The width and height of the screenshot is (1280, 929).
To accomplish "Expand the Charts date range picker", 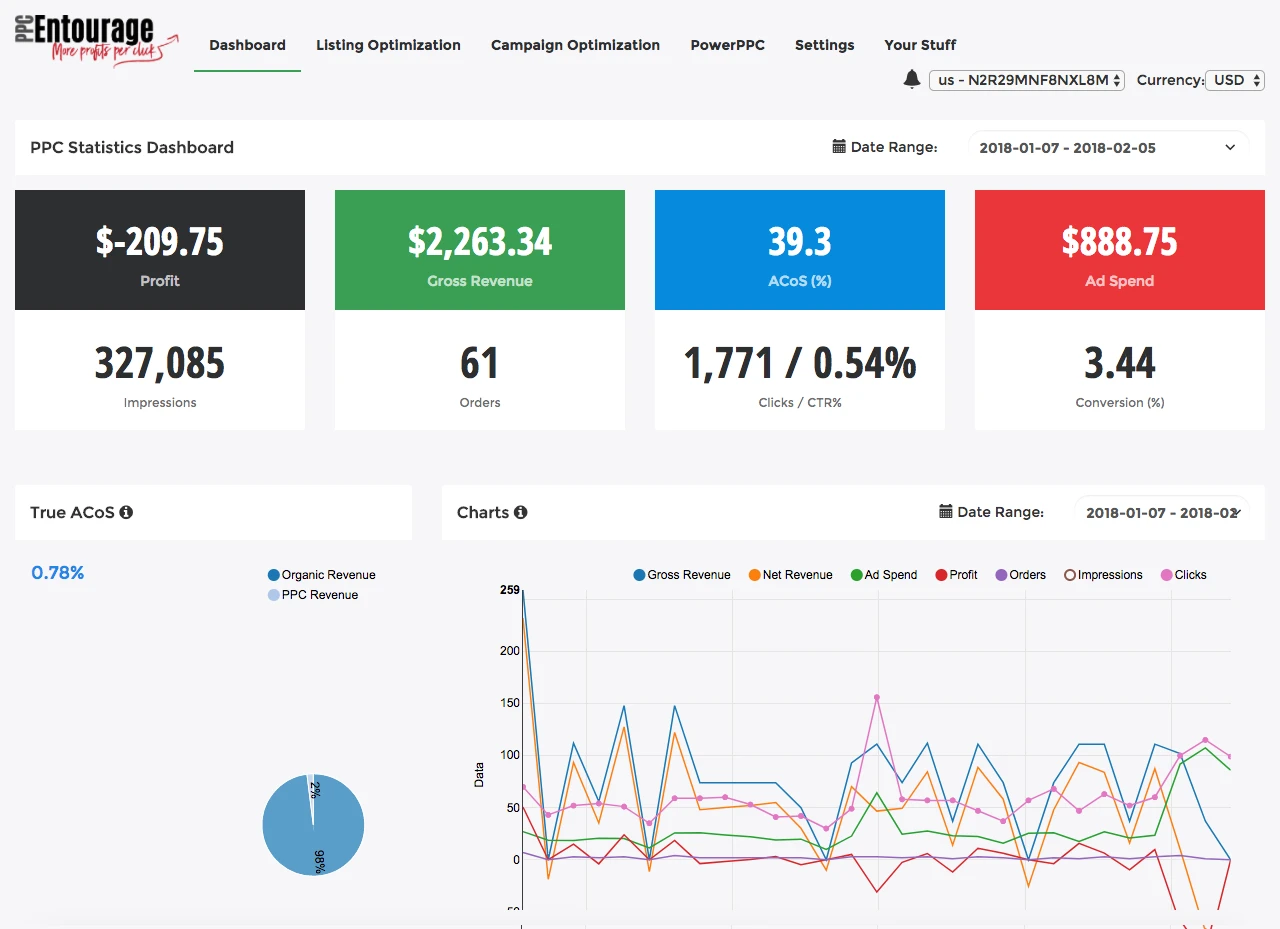I will (1162, 512).
